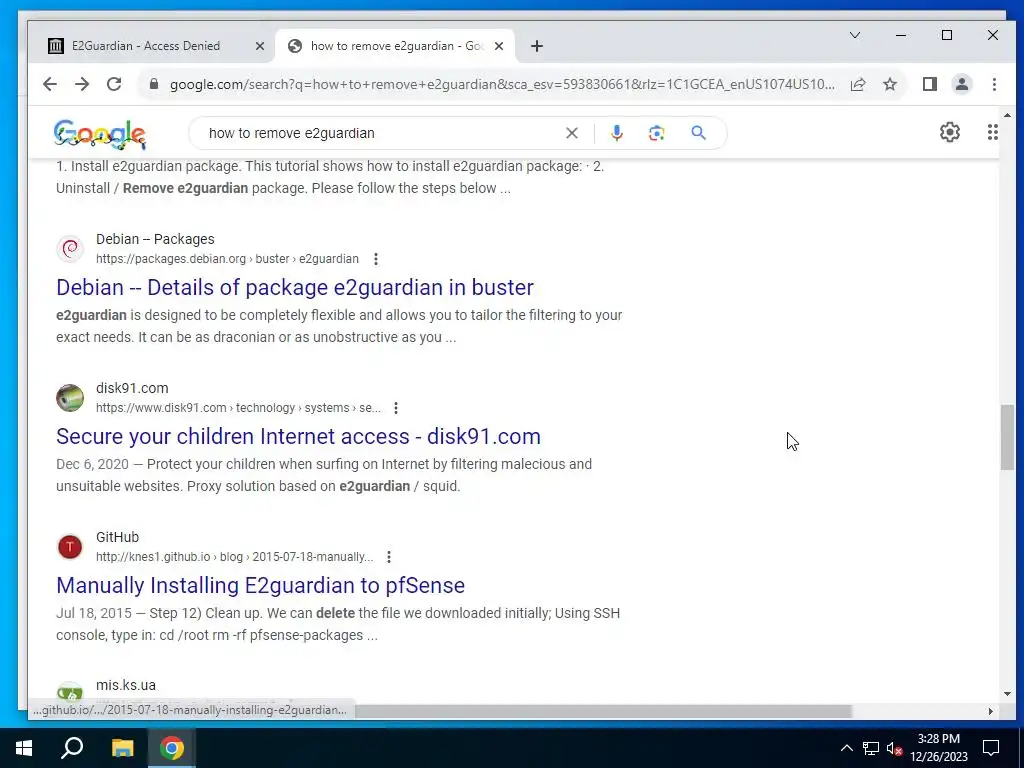Open the Chrome side panel
Viewport: 1024px width, 768px height.
(929, 84)
